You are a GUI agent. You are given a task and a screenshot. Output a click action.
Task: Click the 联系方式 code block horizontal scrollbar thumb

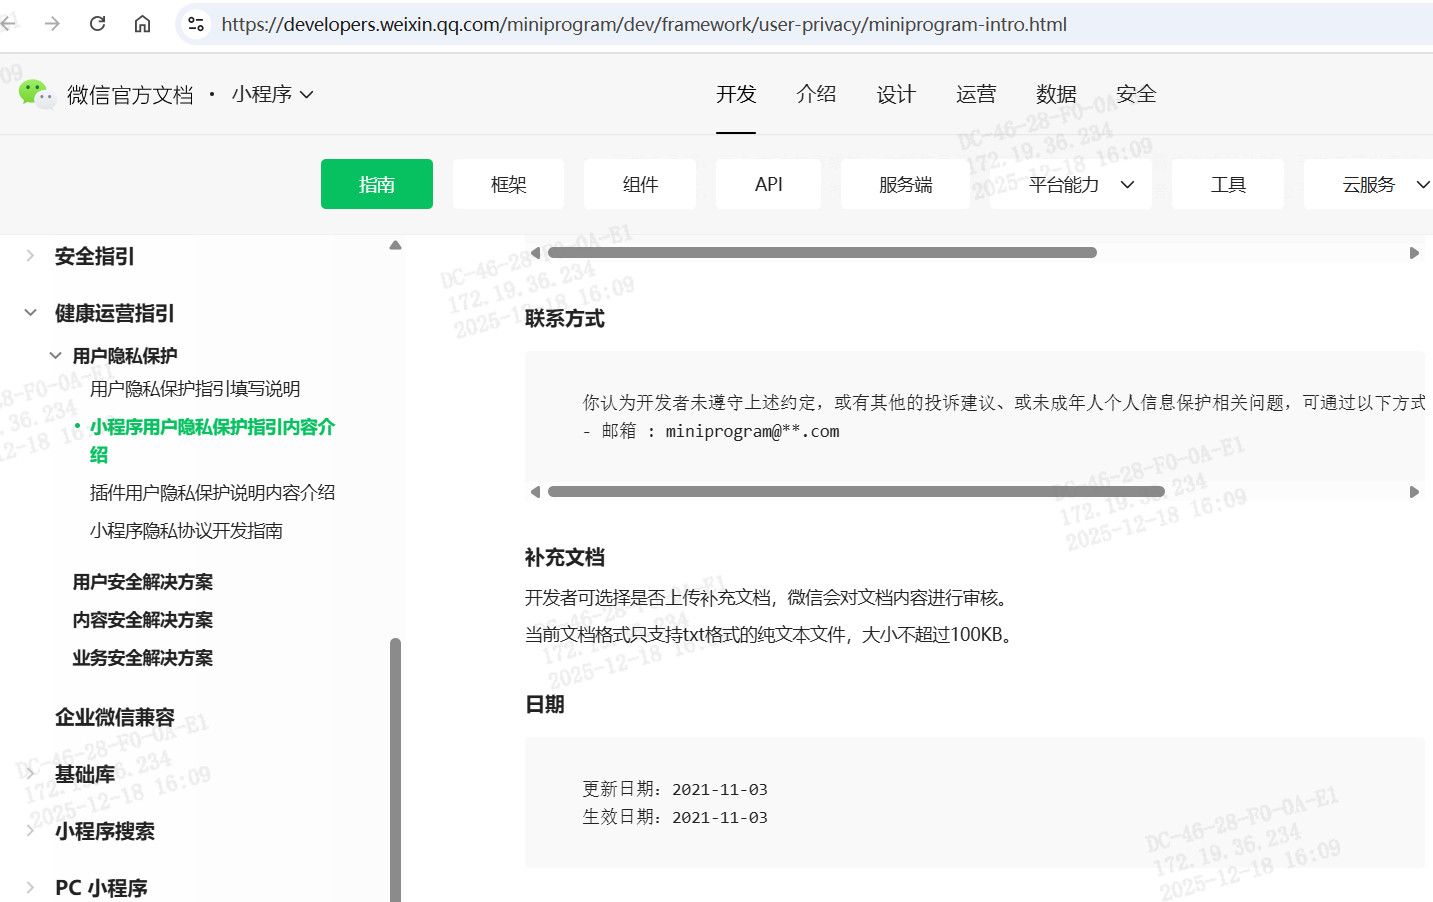(x=856, y=492)
